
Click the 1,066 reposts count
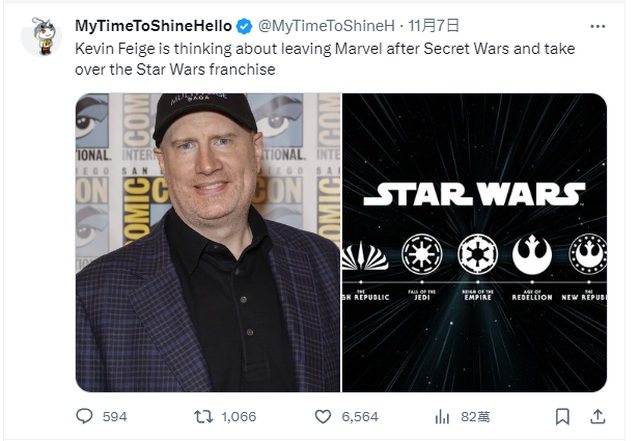point(239,416)
